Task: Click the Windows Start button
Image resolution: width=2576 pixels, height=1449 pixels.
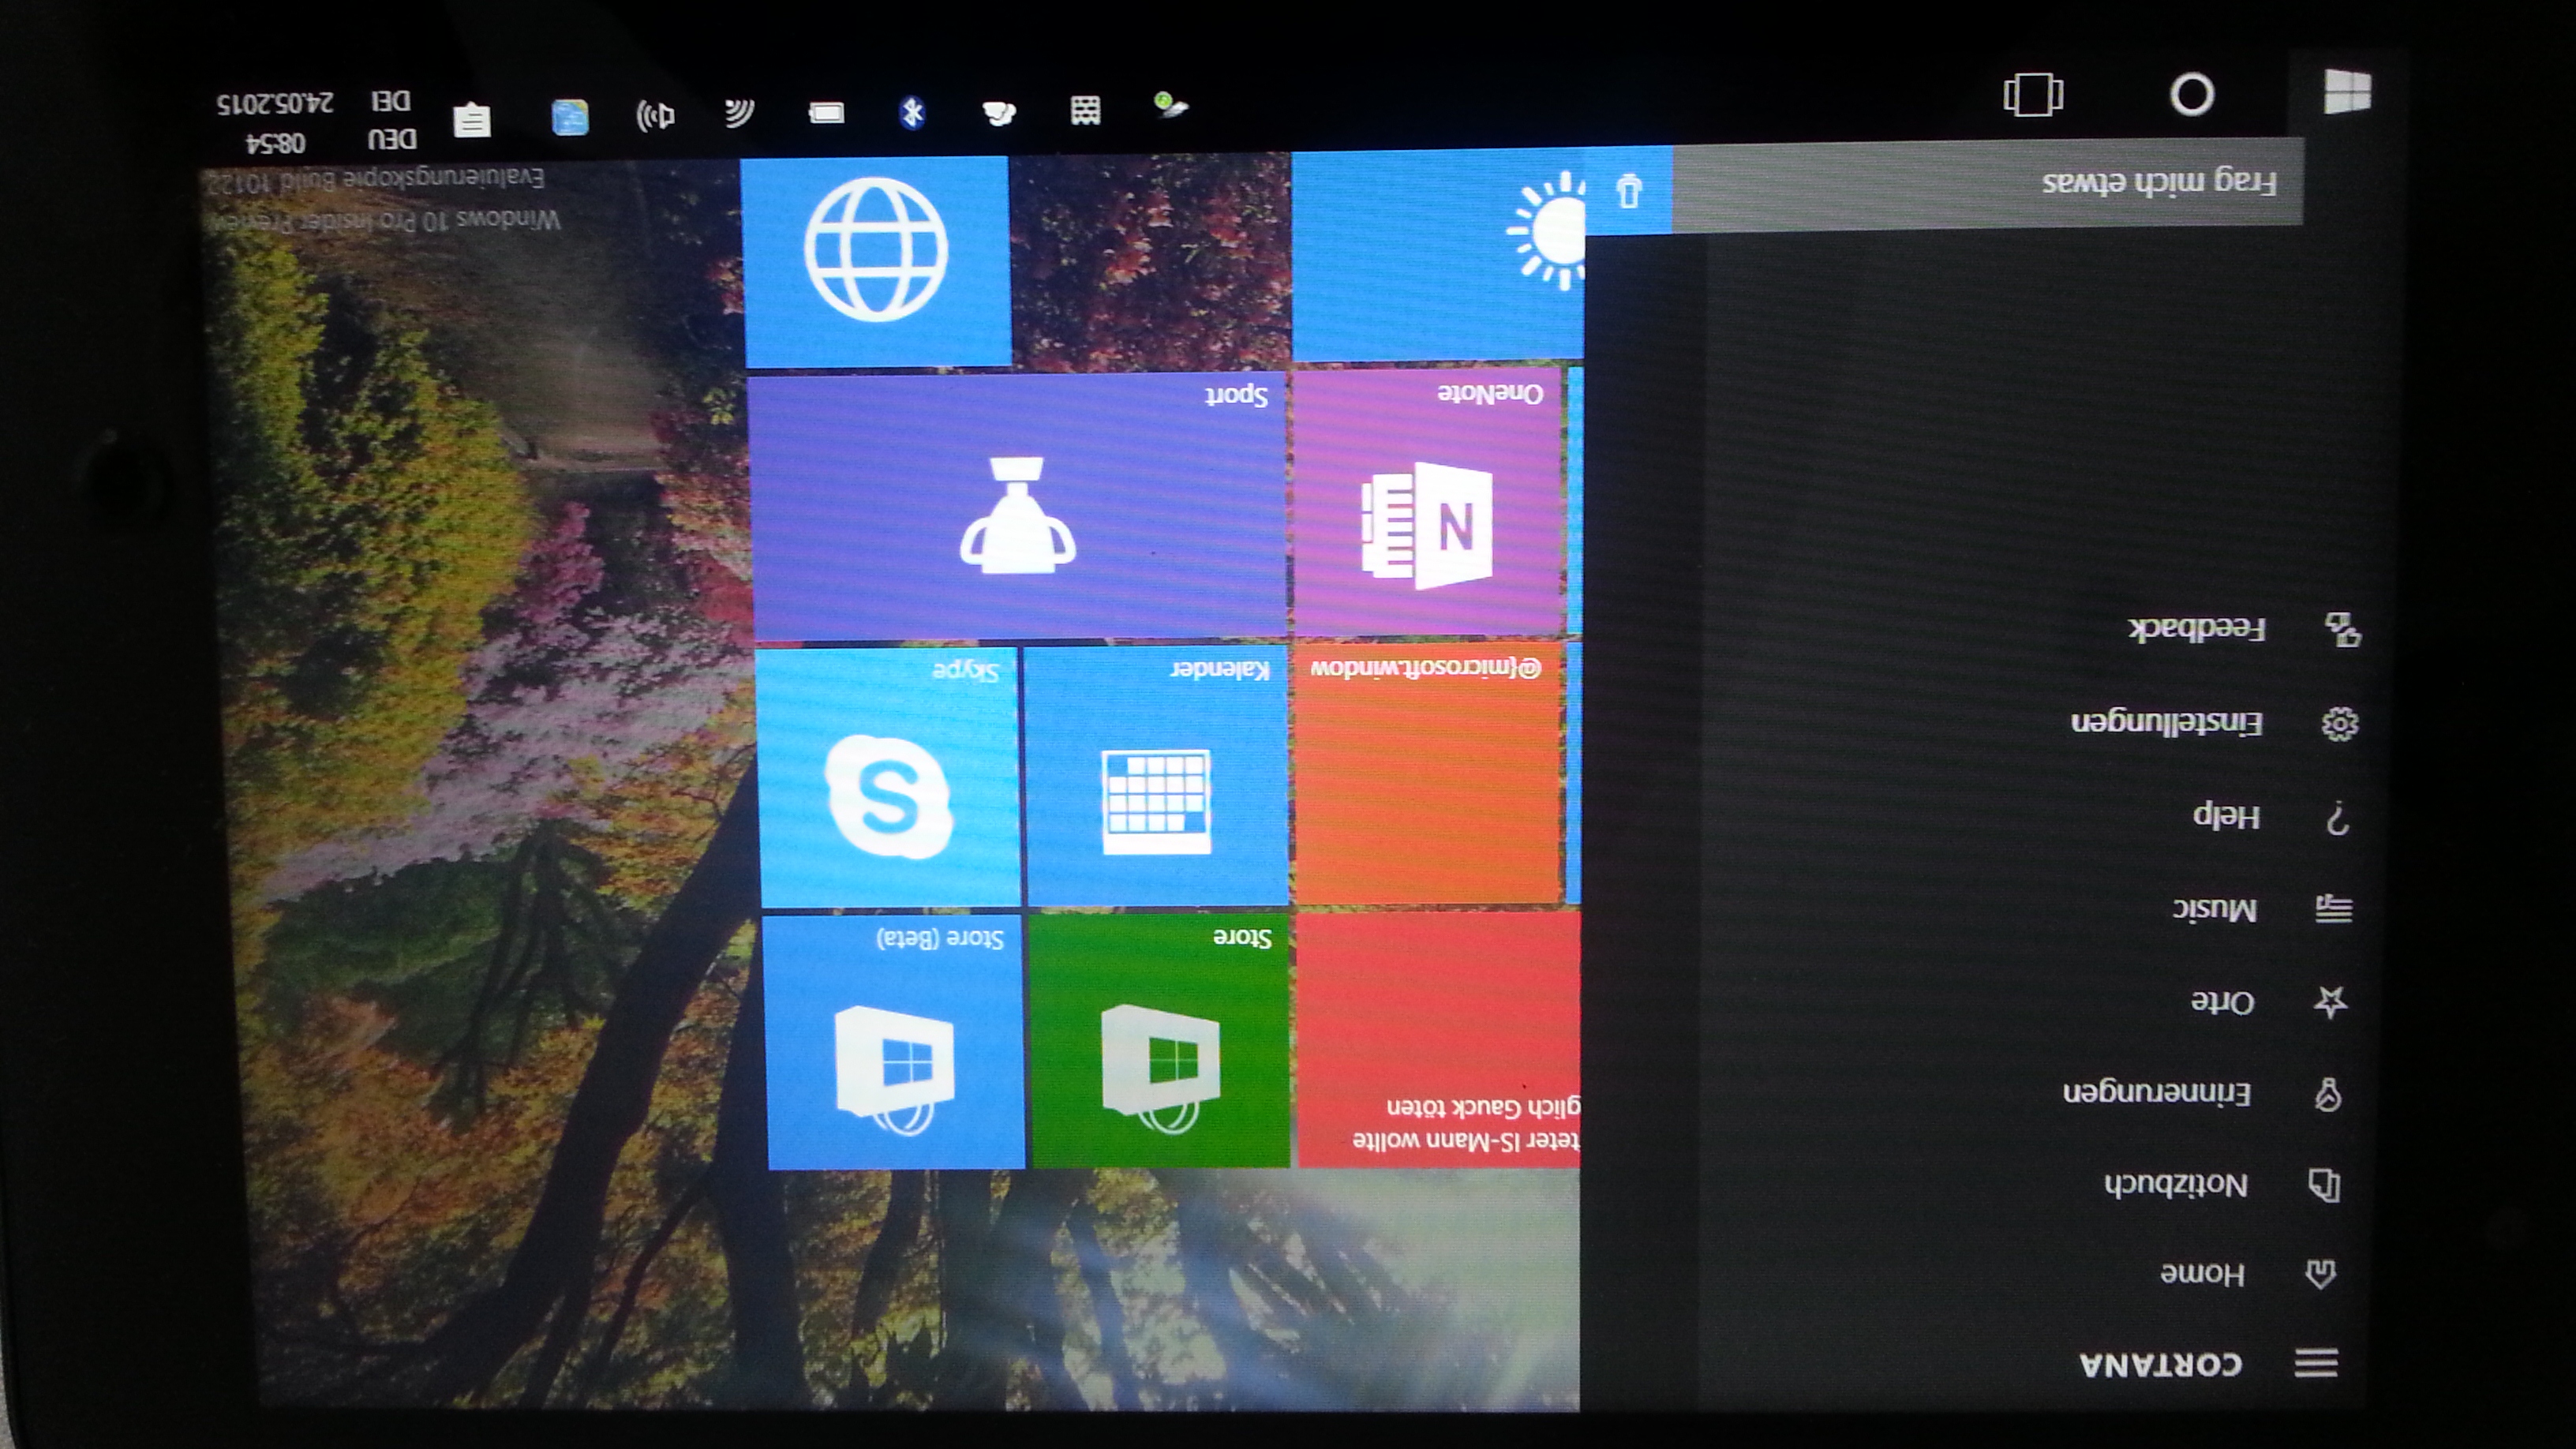Action: coord(2346,92)
